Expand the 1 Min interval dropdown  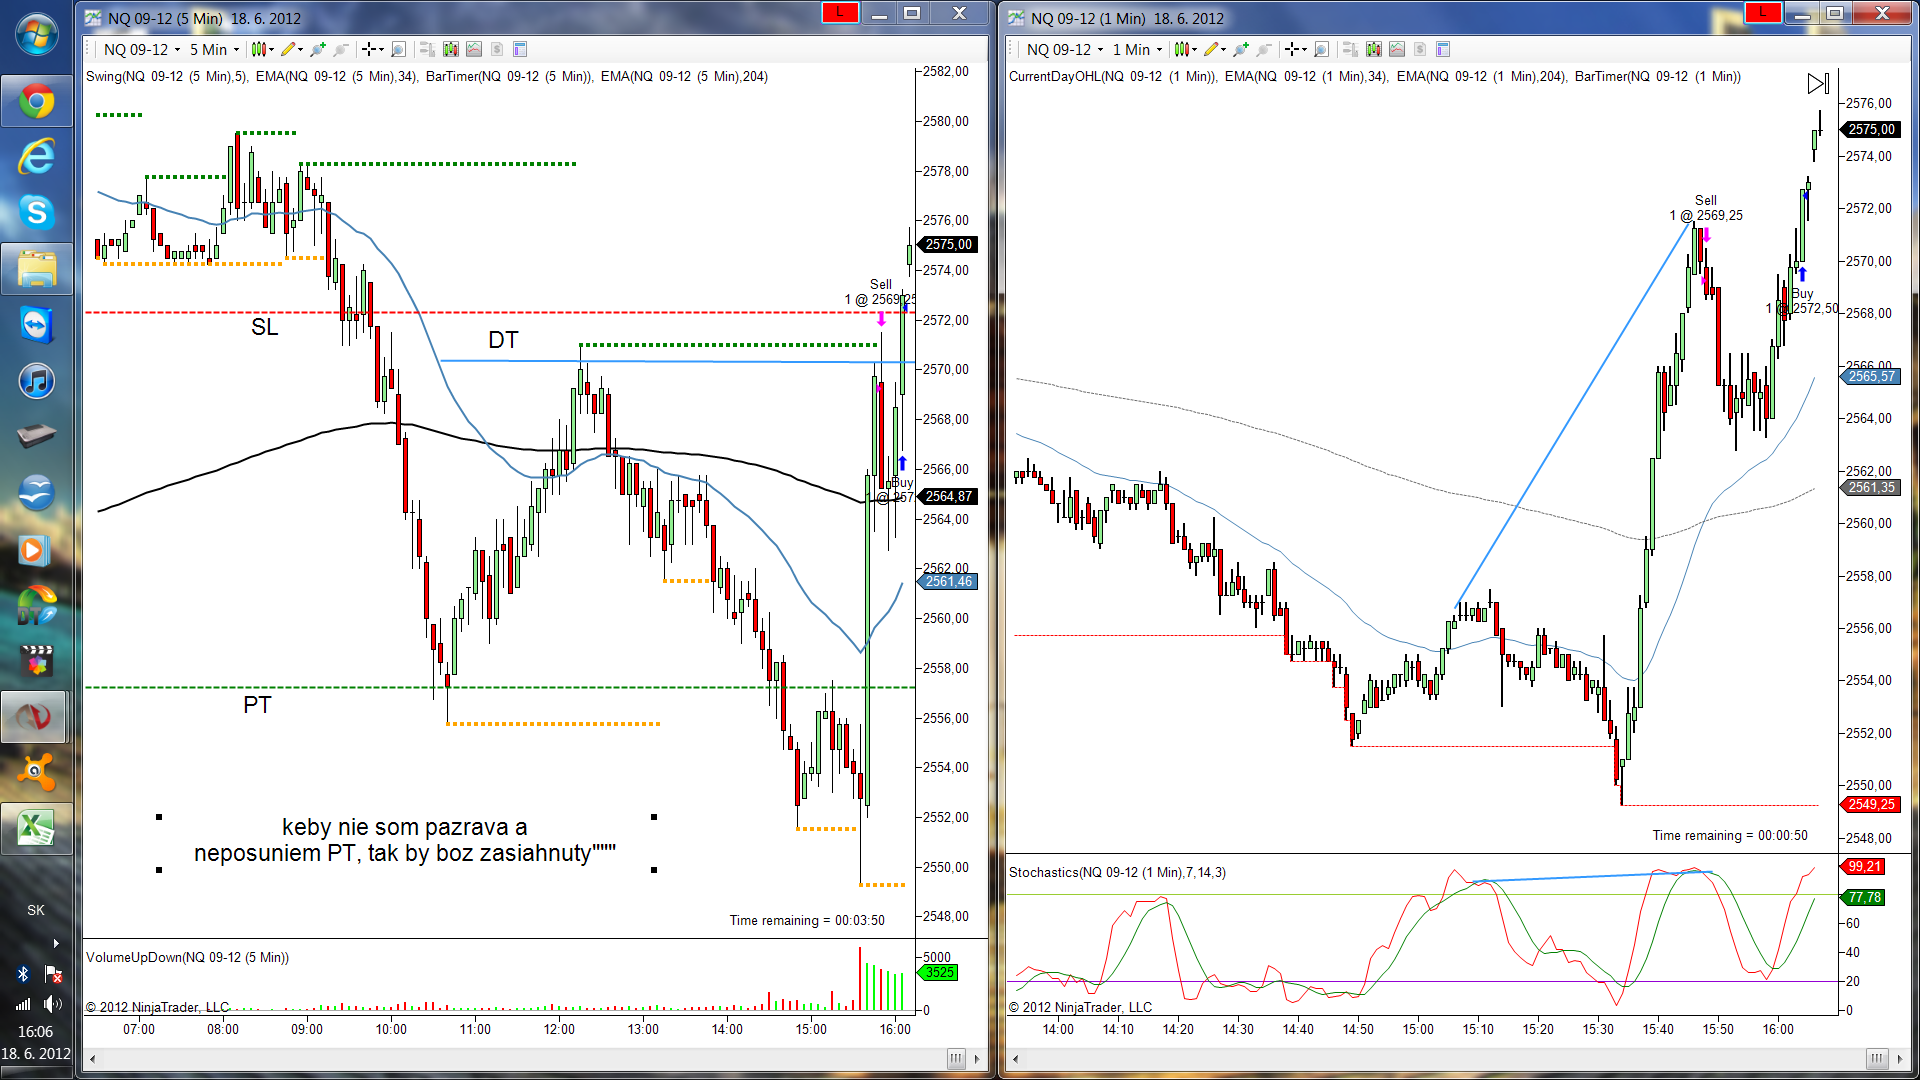click(x=1138, y=49)
